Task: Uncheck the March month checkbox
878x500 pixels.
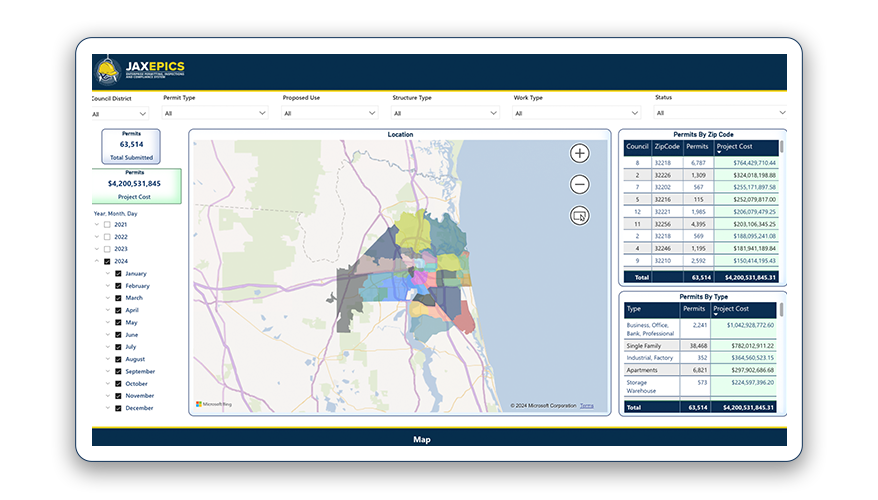Action: click(118, 298)
